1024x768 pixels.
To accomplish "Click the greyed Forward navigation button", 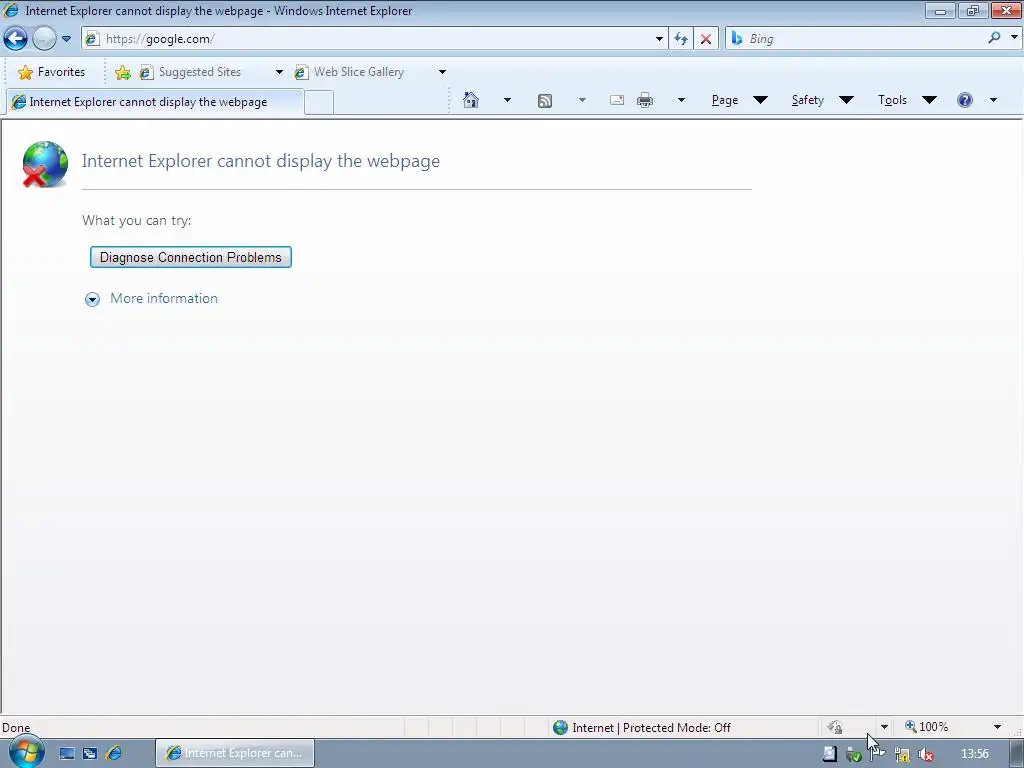I will pyautogui.click(x=44, y=39).
